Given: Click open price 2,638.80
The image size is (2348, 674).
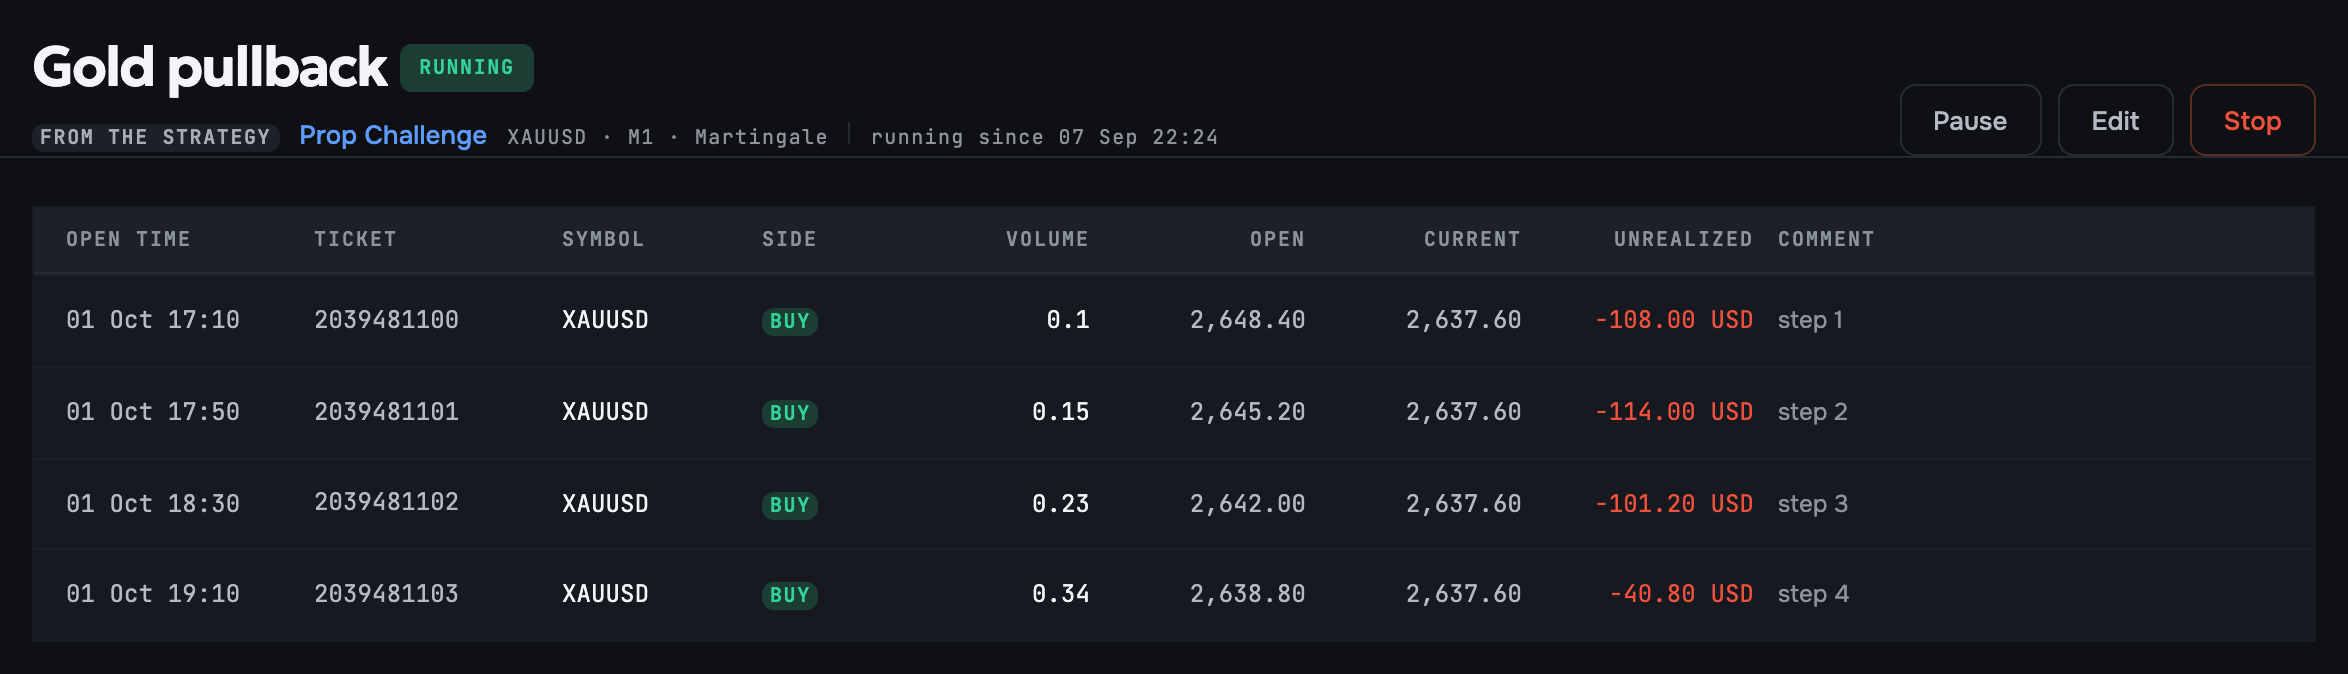Looking at the screenshot, I should pyautogui.click(x=1247, y=594).
